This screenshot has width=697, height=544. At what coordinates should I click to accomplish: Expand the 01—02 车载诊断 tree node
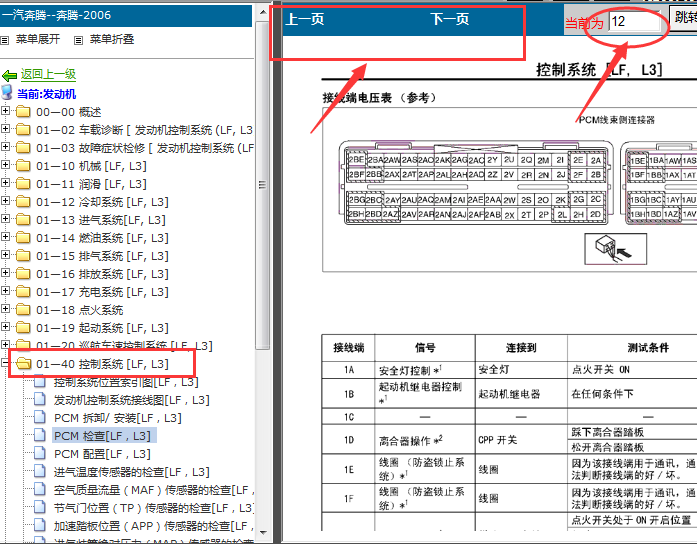5,128
